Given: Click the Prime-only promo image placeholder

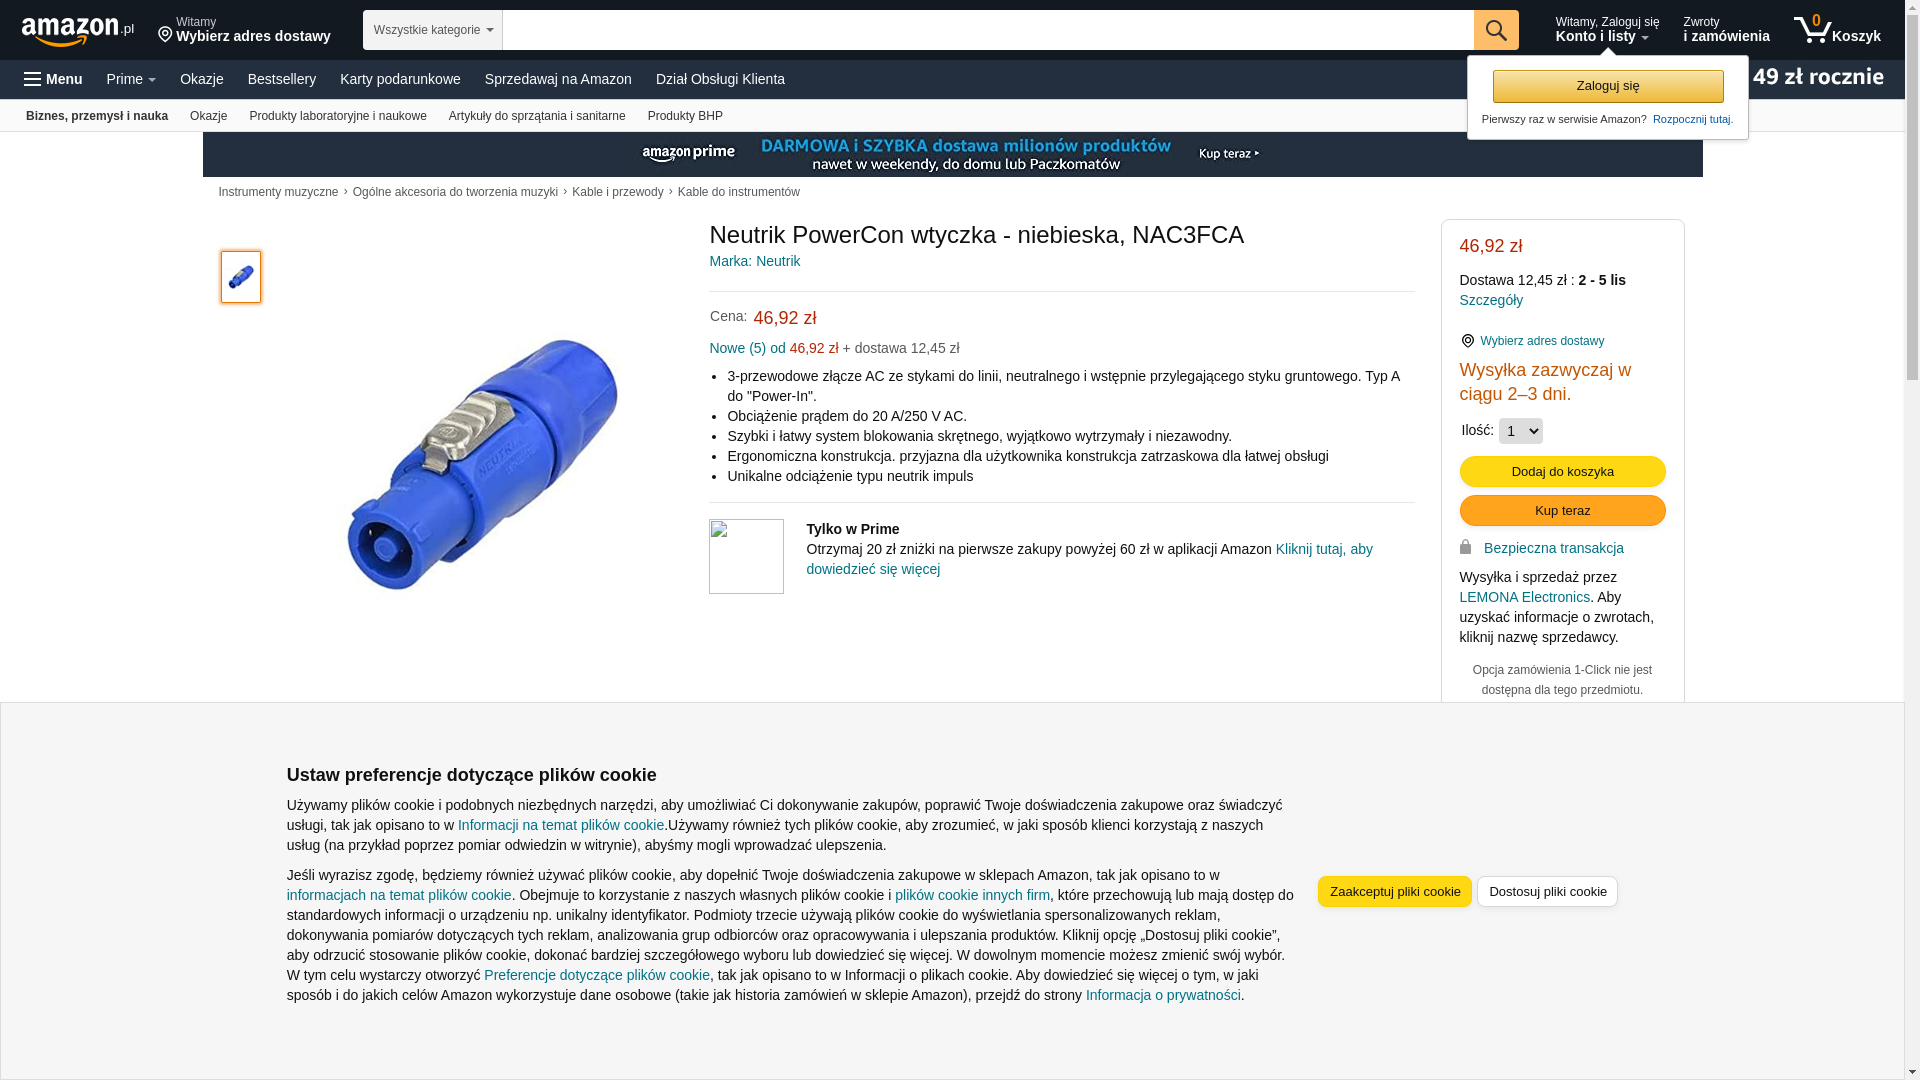Looking at the screenshot, I should pyautogui.click(x=747, y=556).
